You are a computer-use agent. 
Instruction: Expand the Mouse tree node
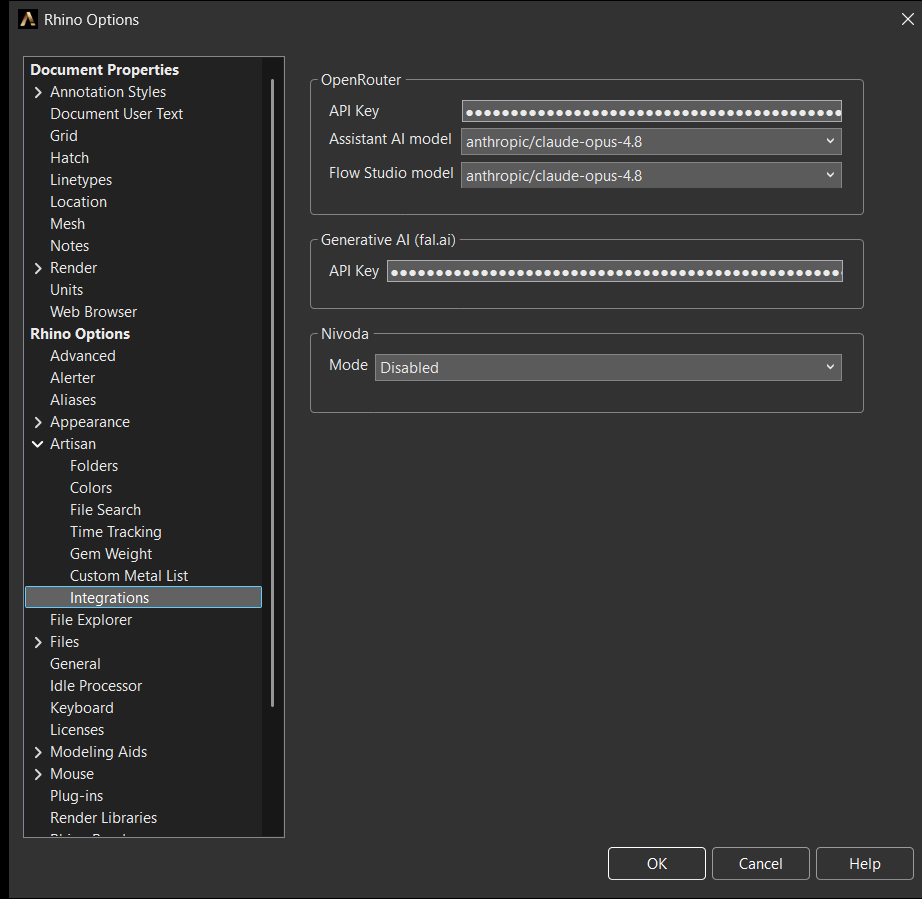coord(38,774)
